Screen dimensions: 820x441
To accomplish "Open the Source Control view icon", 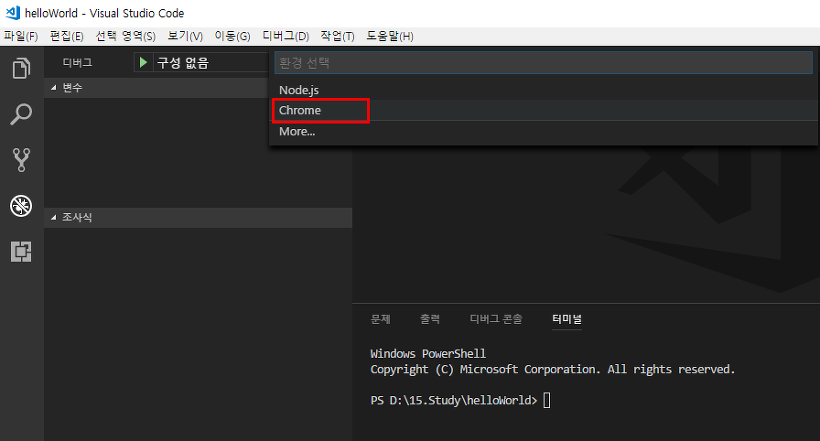I will (x=21, y=160).
